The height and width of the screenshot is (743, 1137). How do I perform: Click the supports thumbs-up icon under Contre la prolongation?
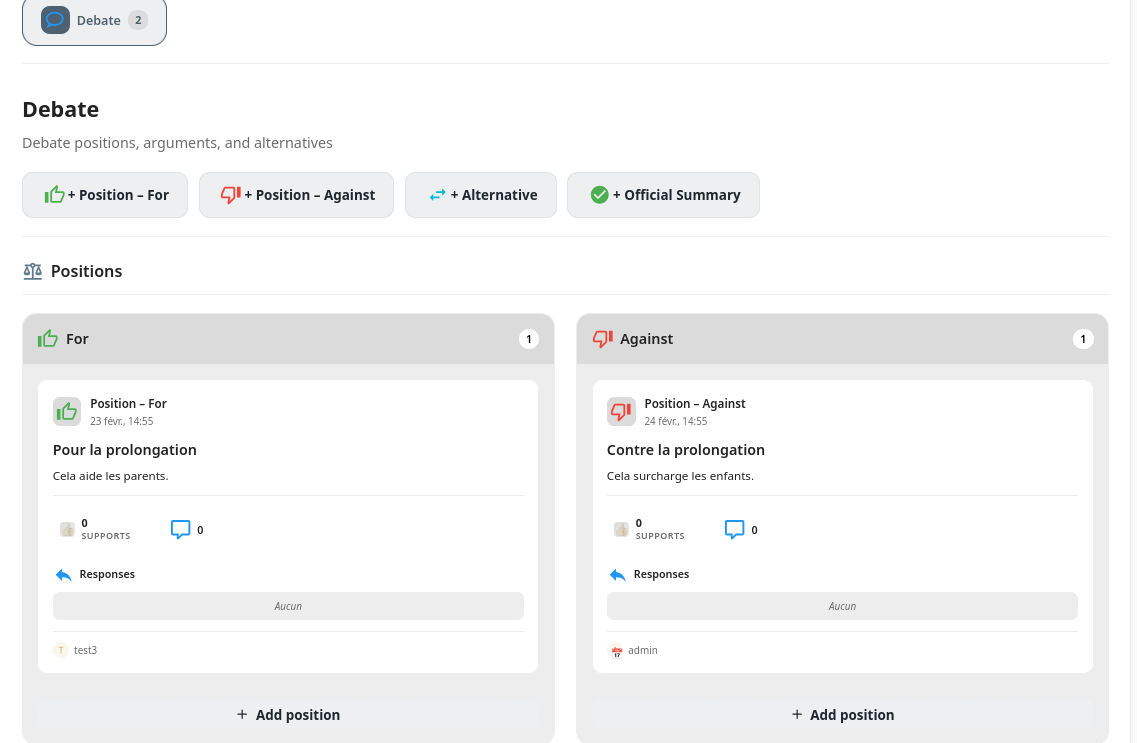(621, 528)
